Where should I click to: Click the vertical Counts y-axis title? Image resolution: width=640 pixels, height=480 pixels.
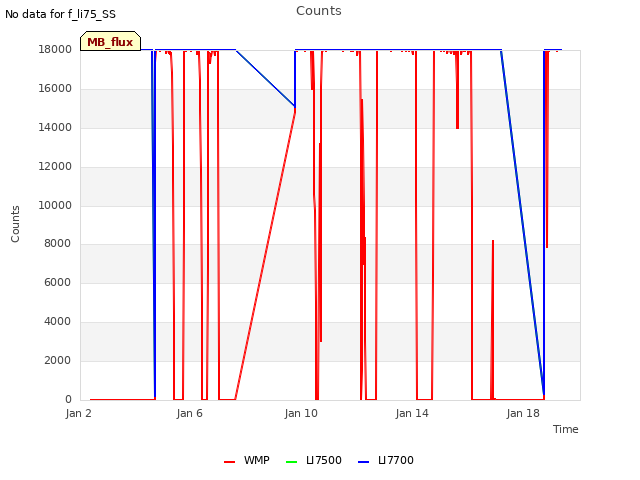pyautogui.click(x=15, y=224)
